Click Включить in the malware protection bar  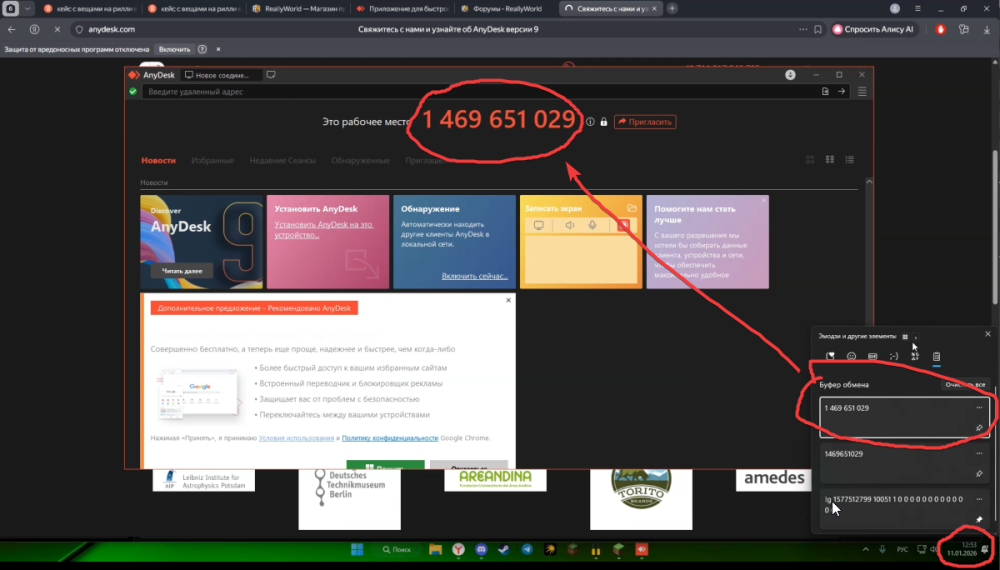tap(174, 49)
